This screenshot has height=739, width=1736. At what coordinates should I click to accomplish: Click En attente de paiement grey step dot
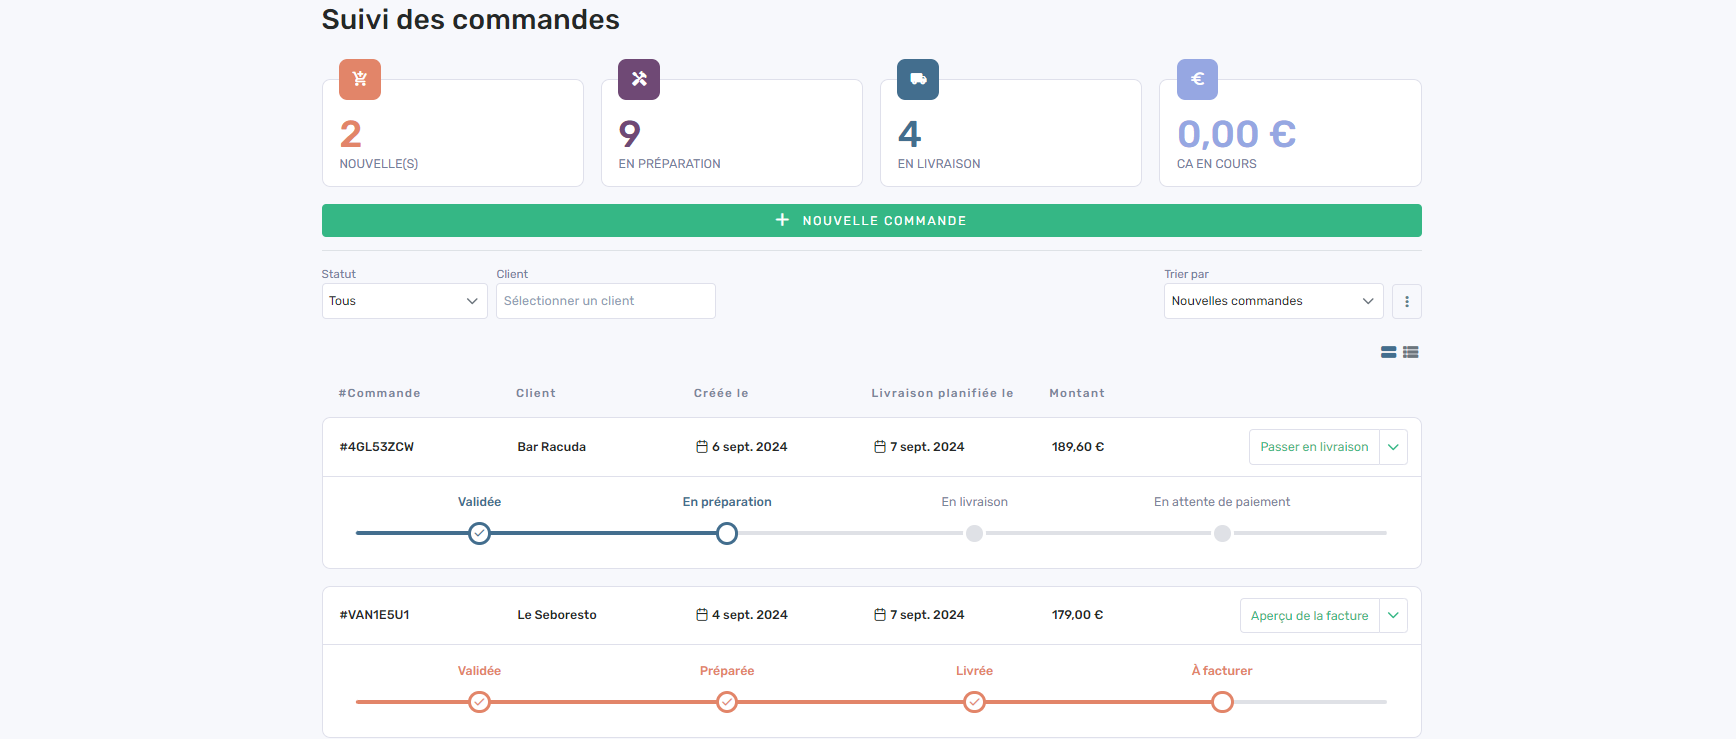pyautogui.click(x=1222, y=533)
